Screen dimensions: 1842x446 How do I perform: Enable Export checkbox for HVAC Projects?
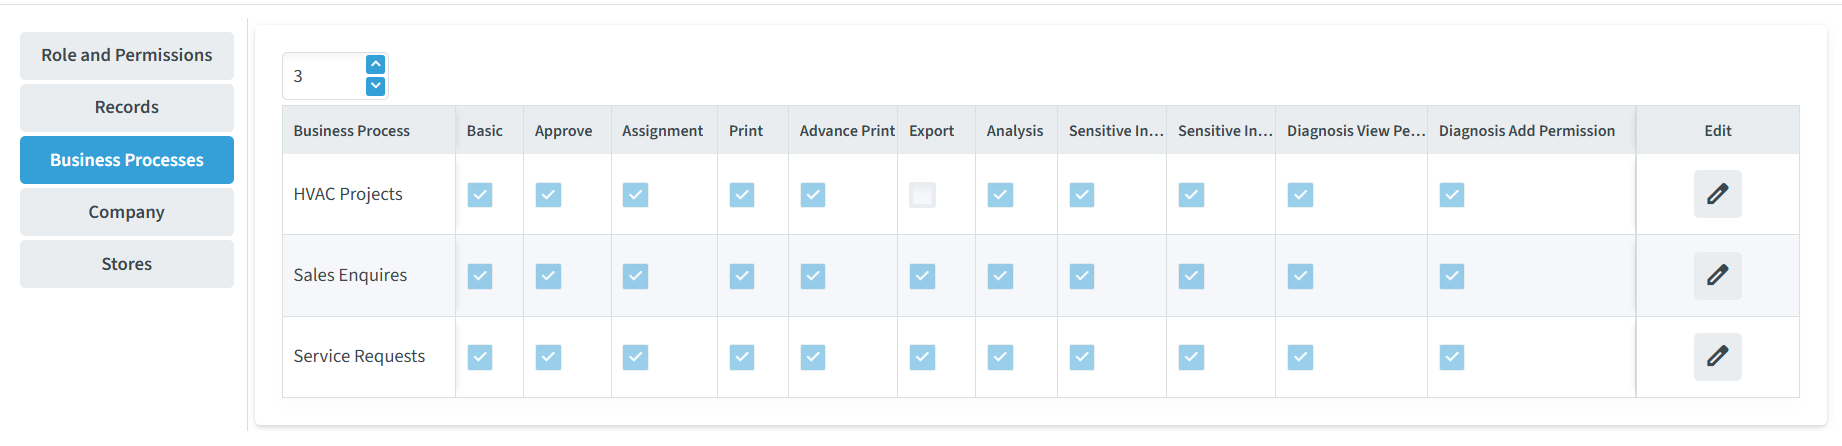coord(922,195)
